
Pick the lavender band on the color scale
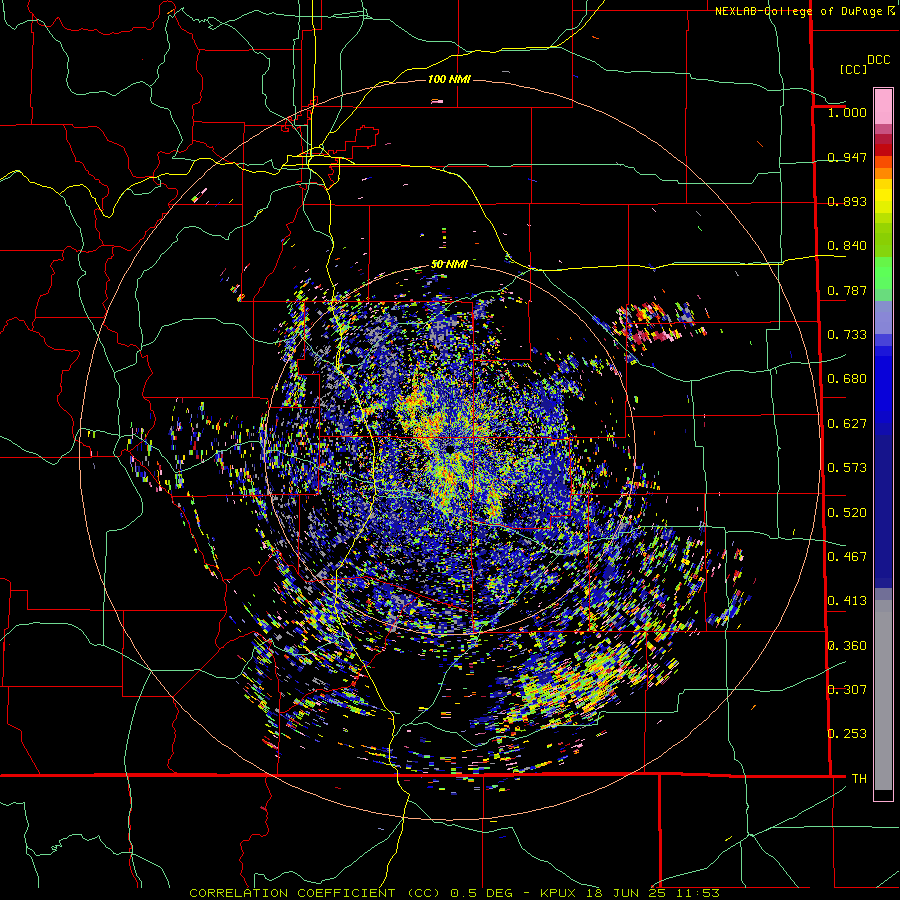point(883,317)
